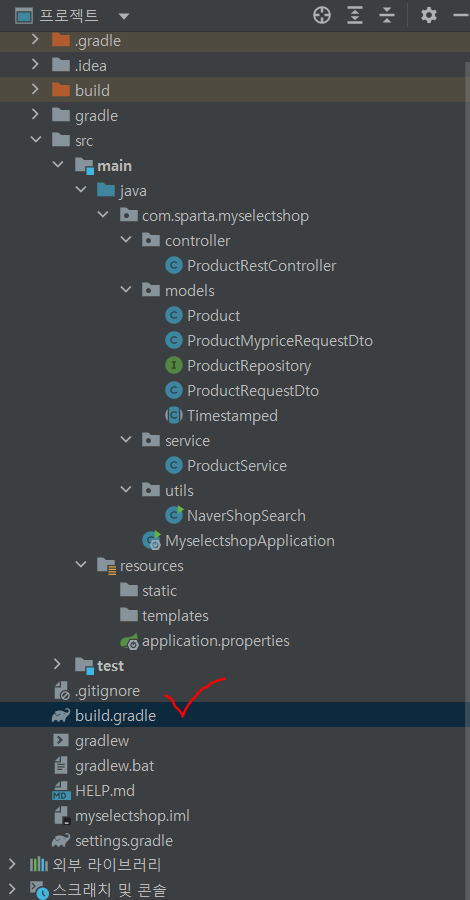Select the .idea folder icon
The height and width of the screenshot is (900, 470).
60,65
